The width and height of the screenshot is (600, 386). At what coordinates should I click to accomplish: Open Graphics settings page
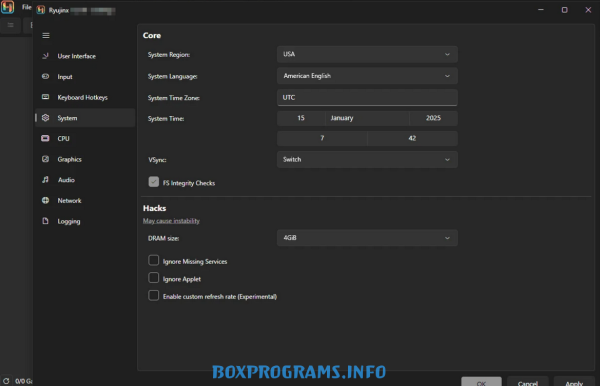coord(85,159)
